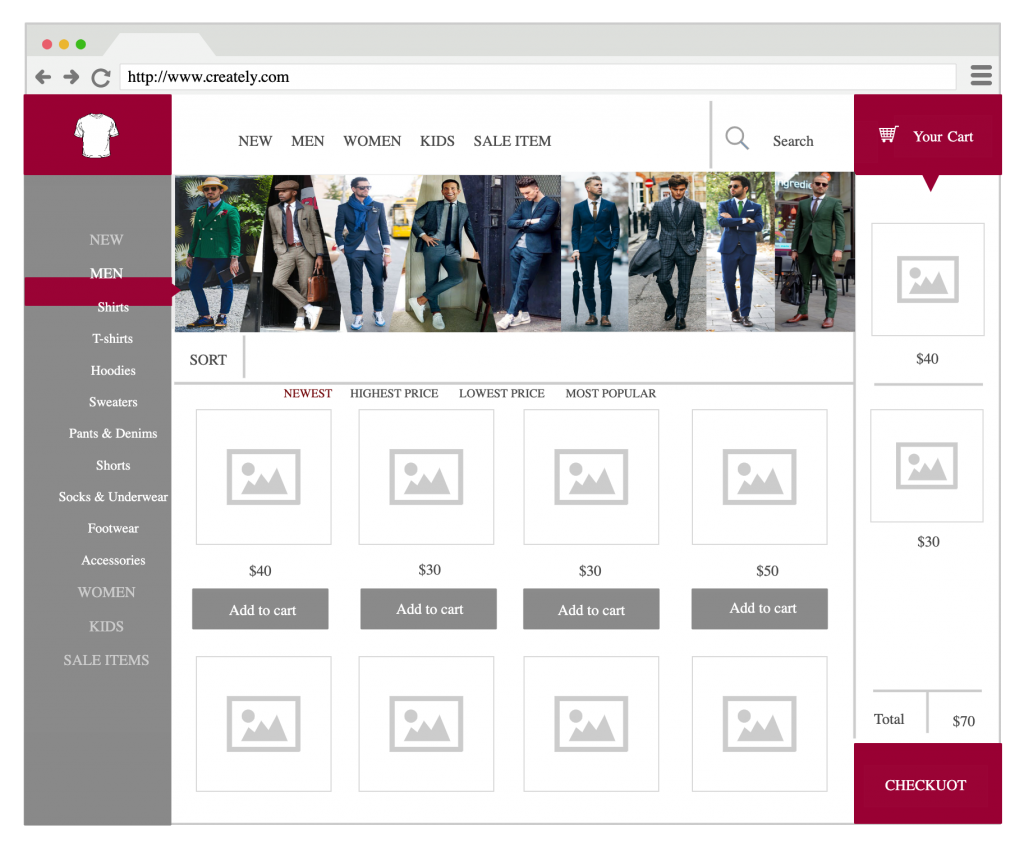The width and height of the screenshot is (1024, 848).
Task: Open the browser hamburger menu
Action: 981,76
